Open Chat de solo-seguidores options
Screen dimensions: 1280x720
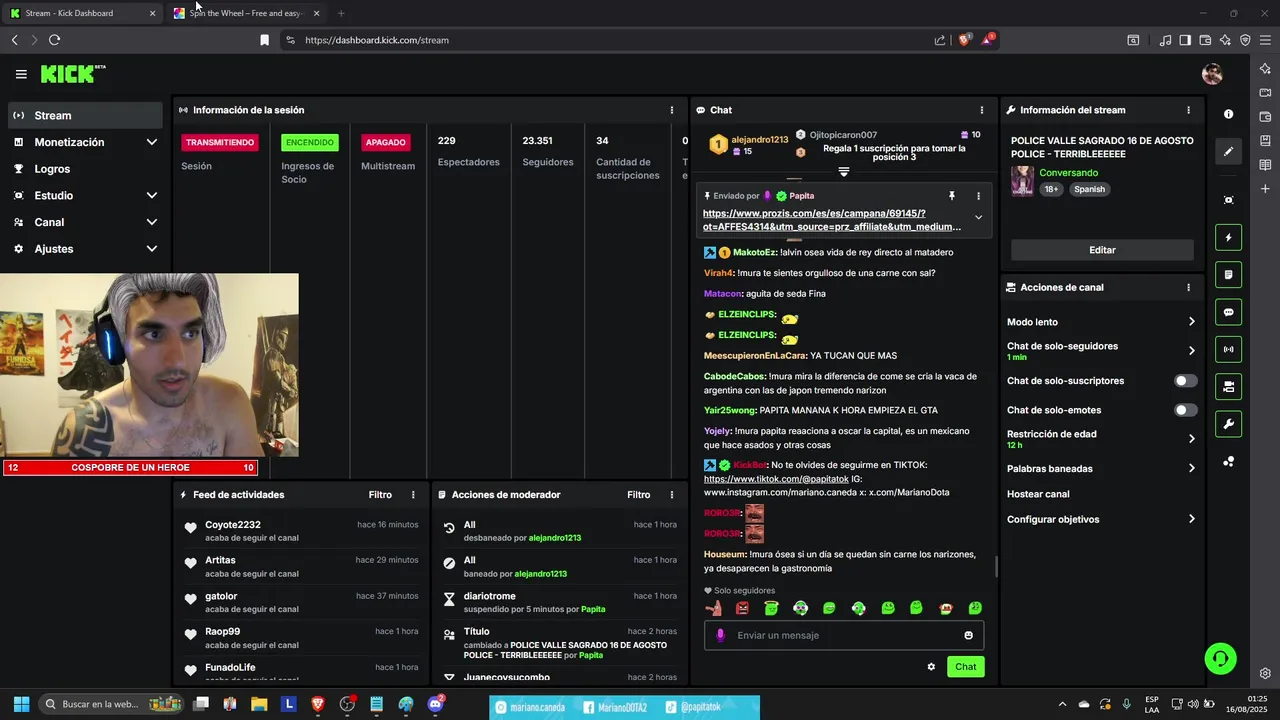point(1101,351)
